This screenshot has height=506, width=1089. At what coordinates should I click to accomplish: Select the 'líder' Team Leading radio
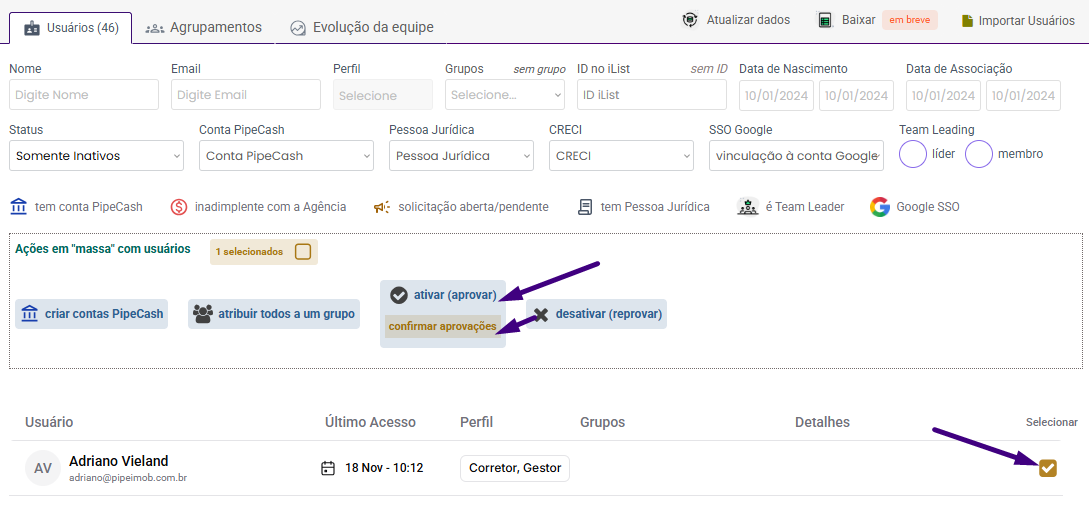tap(914, 154)
